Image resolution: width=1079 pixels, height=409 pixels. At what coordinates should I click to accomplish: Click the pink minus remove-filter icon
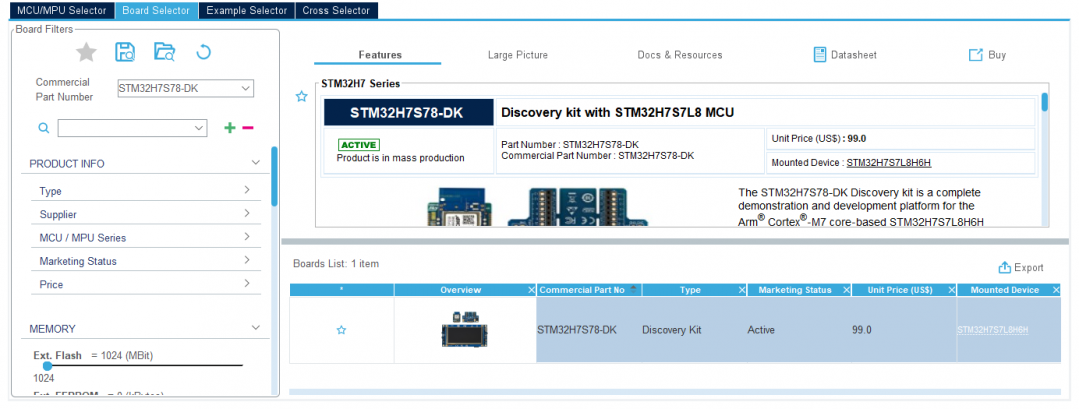[248, 128]
